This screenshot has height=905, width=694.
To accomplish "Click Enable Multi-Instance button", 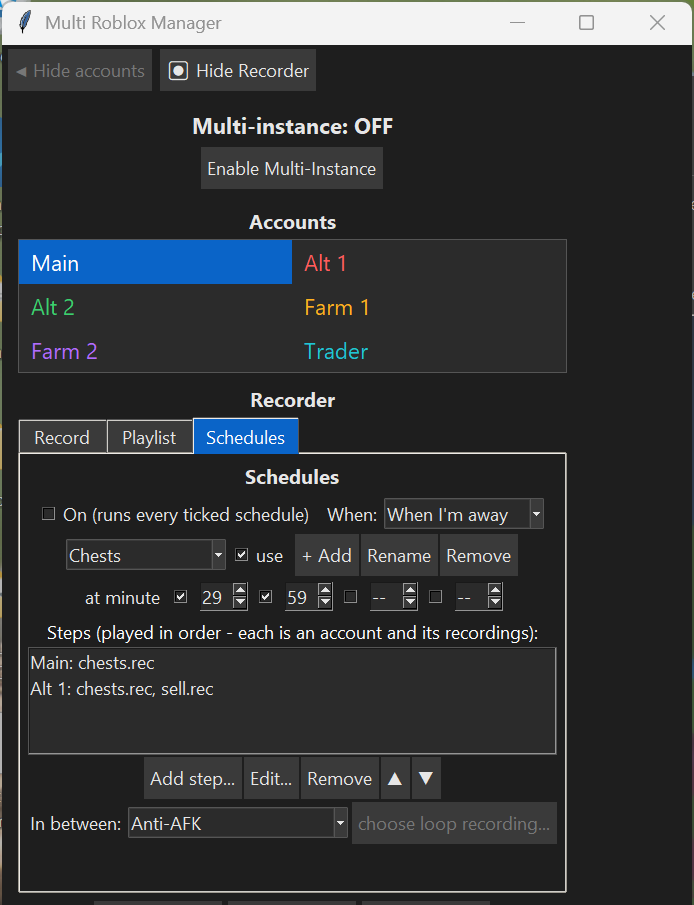I will [292, 169].
